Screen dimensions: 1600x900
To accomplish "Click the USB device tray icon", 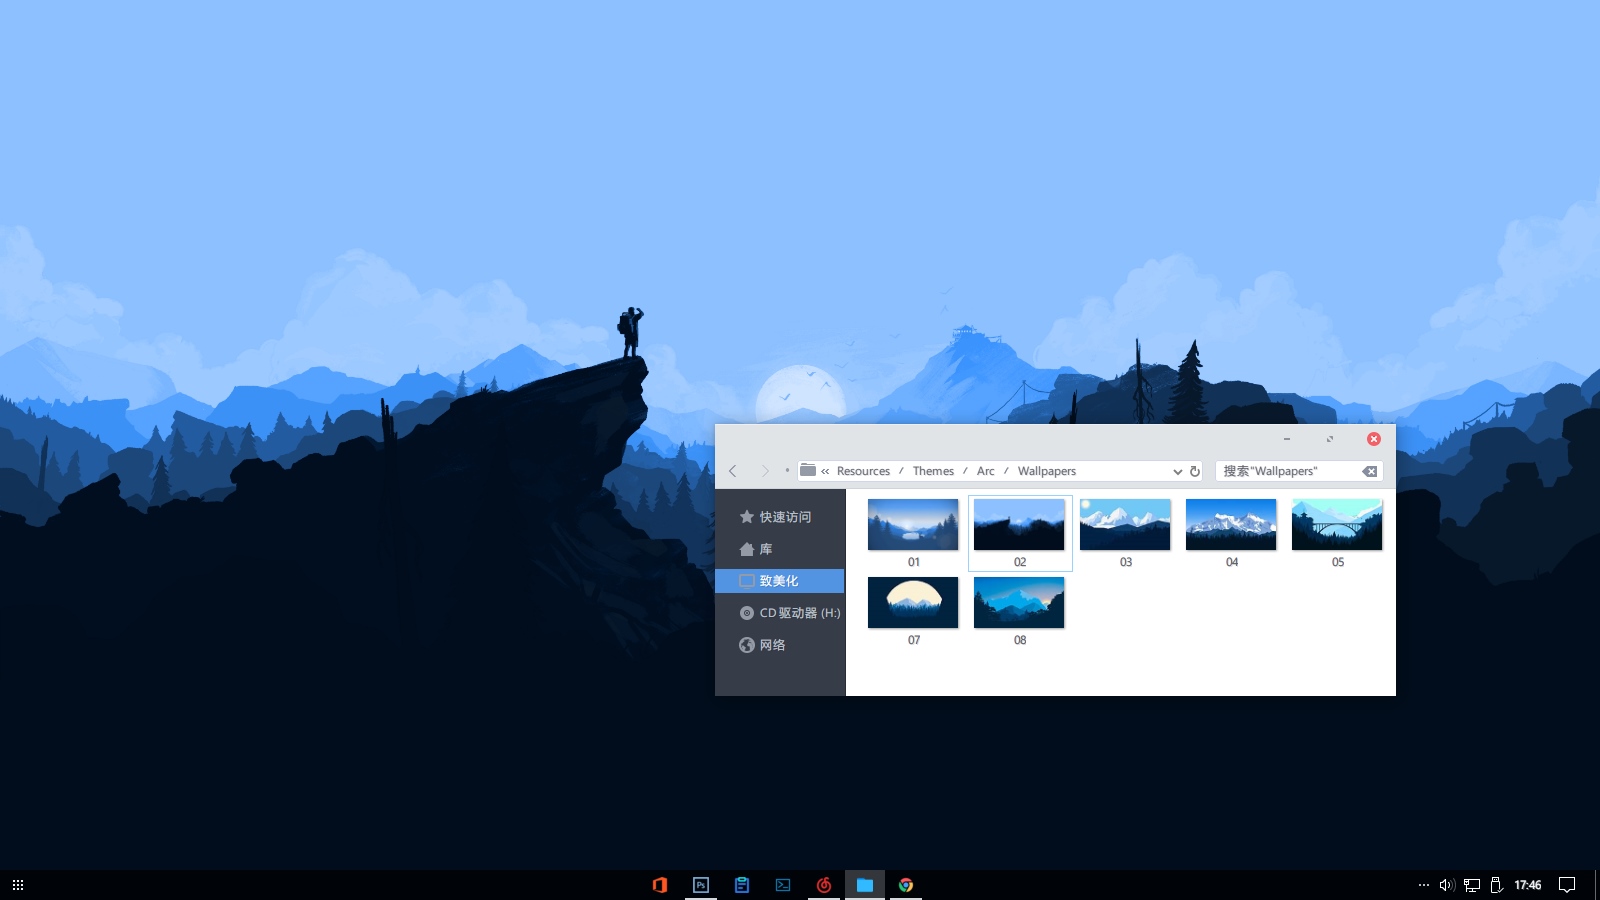I will [x=1497, y=885].
